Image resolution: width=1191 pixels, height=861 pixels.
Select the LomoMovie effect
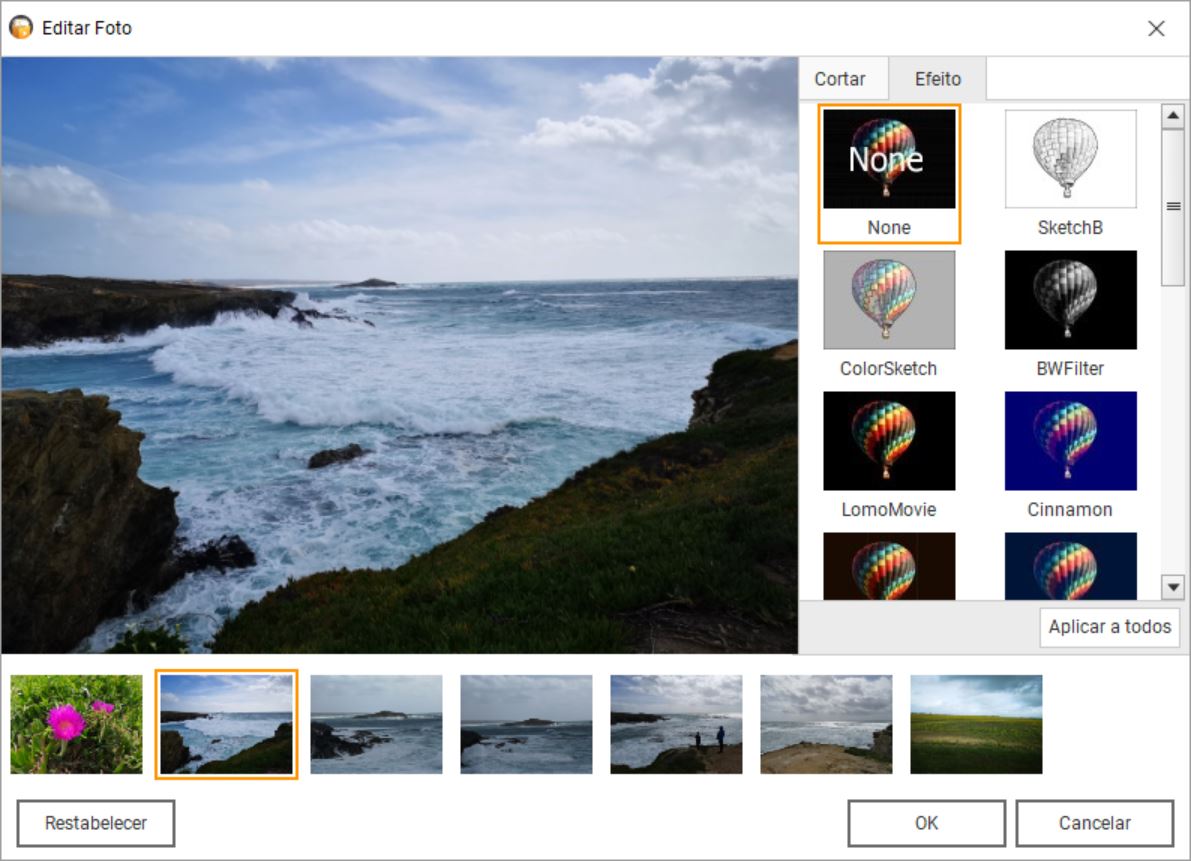(x=889, y=440)
